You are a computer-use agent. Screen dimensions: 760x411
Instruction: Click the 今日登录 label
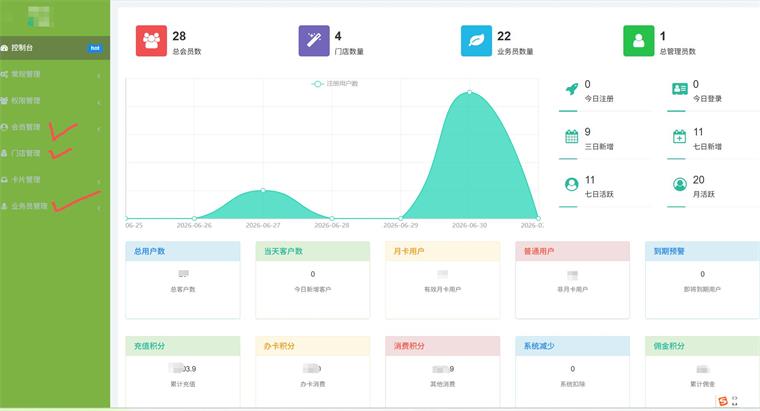point(707,98)
